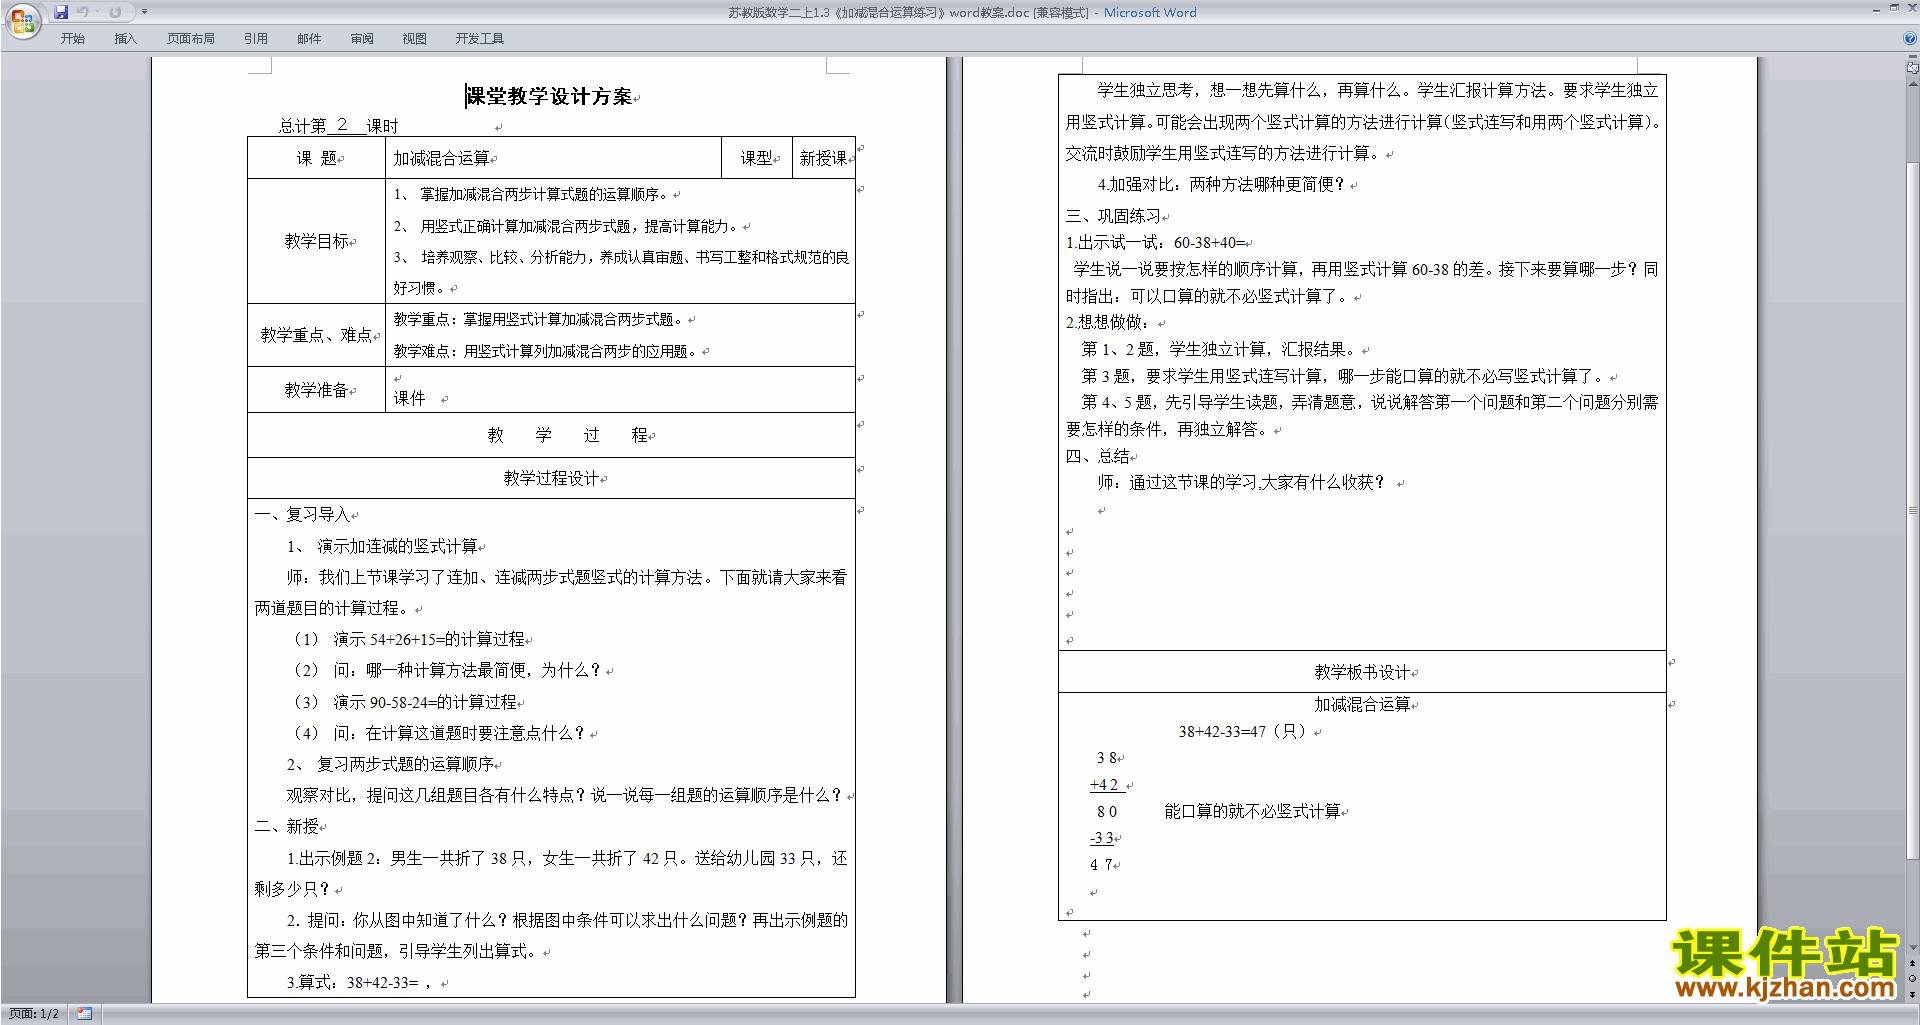Switch to 引用 tab
1920x1025 pixels.
[256, 38]
